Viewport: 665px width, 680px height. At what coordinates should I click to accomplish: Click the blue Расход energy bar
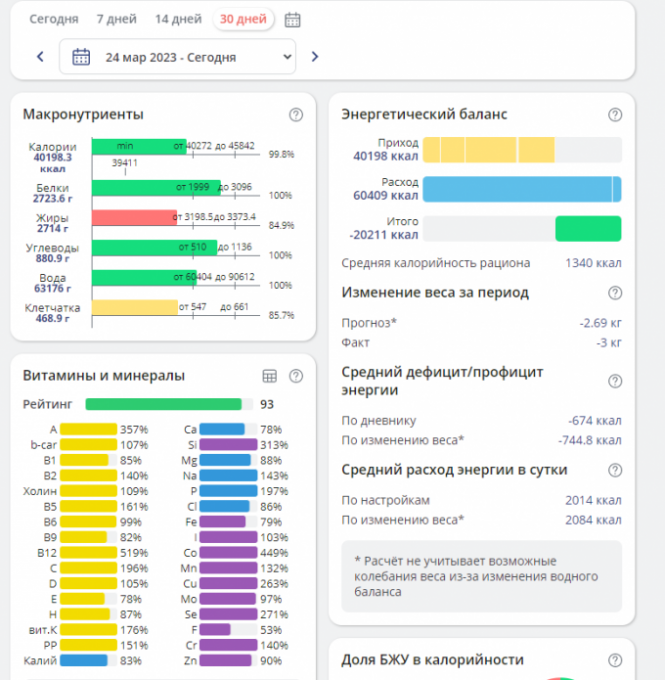(x=521, y=189)
